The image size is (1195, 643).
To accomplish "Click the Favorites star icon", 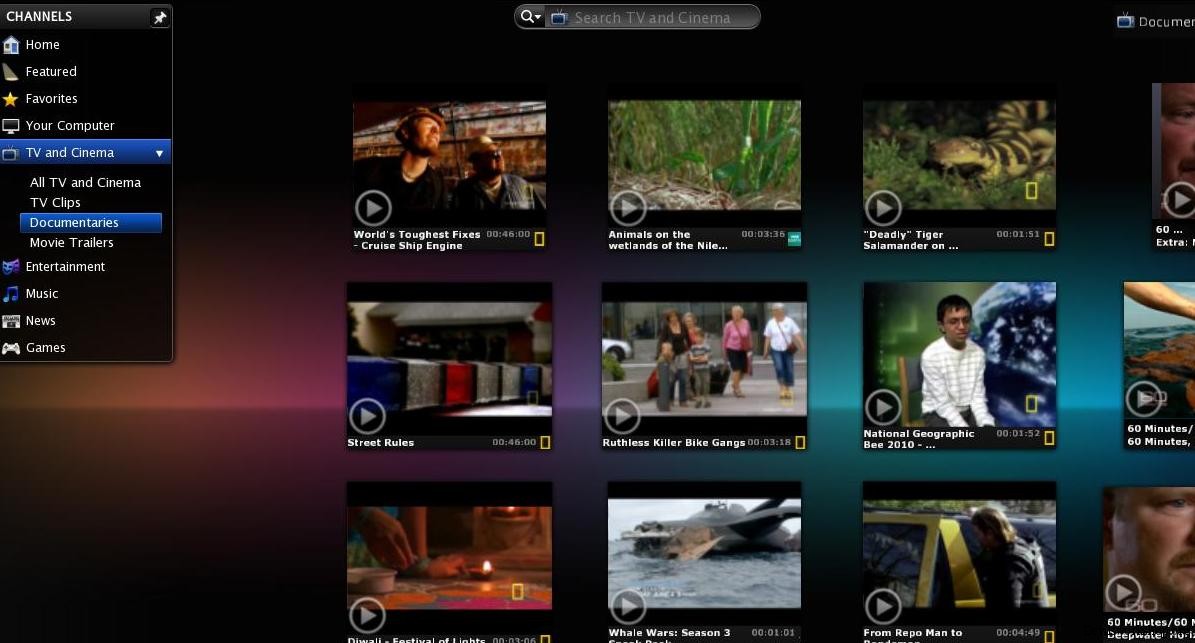I will [11, 99].
